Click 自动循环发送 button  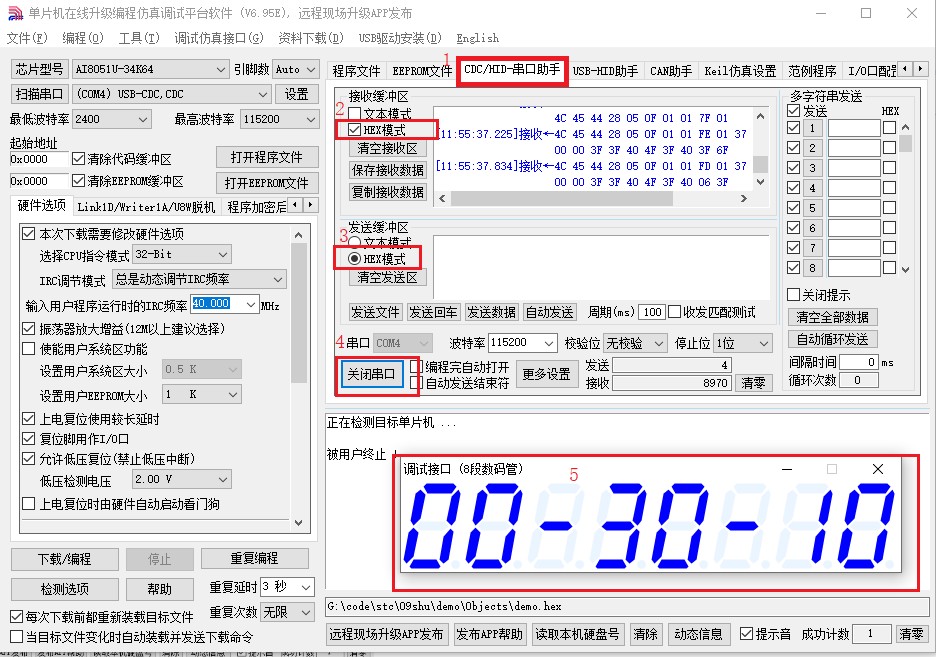tap(832, 340)
